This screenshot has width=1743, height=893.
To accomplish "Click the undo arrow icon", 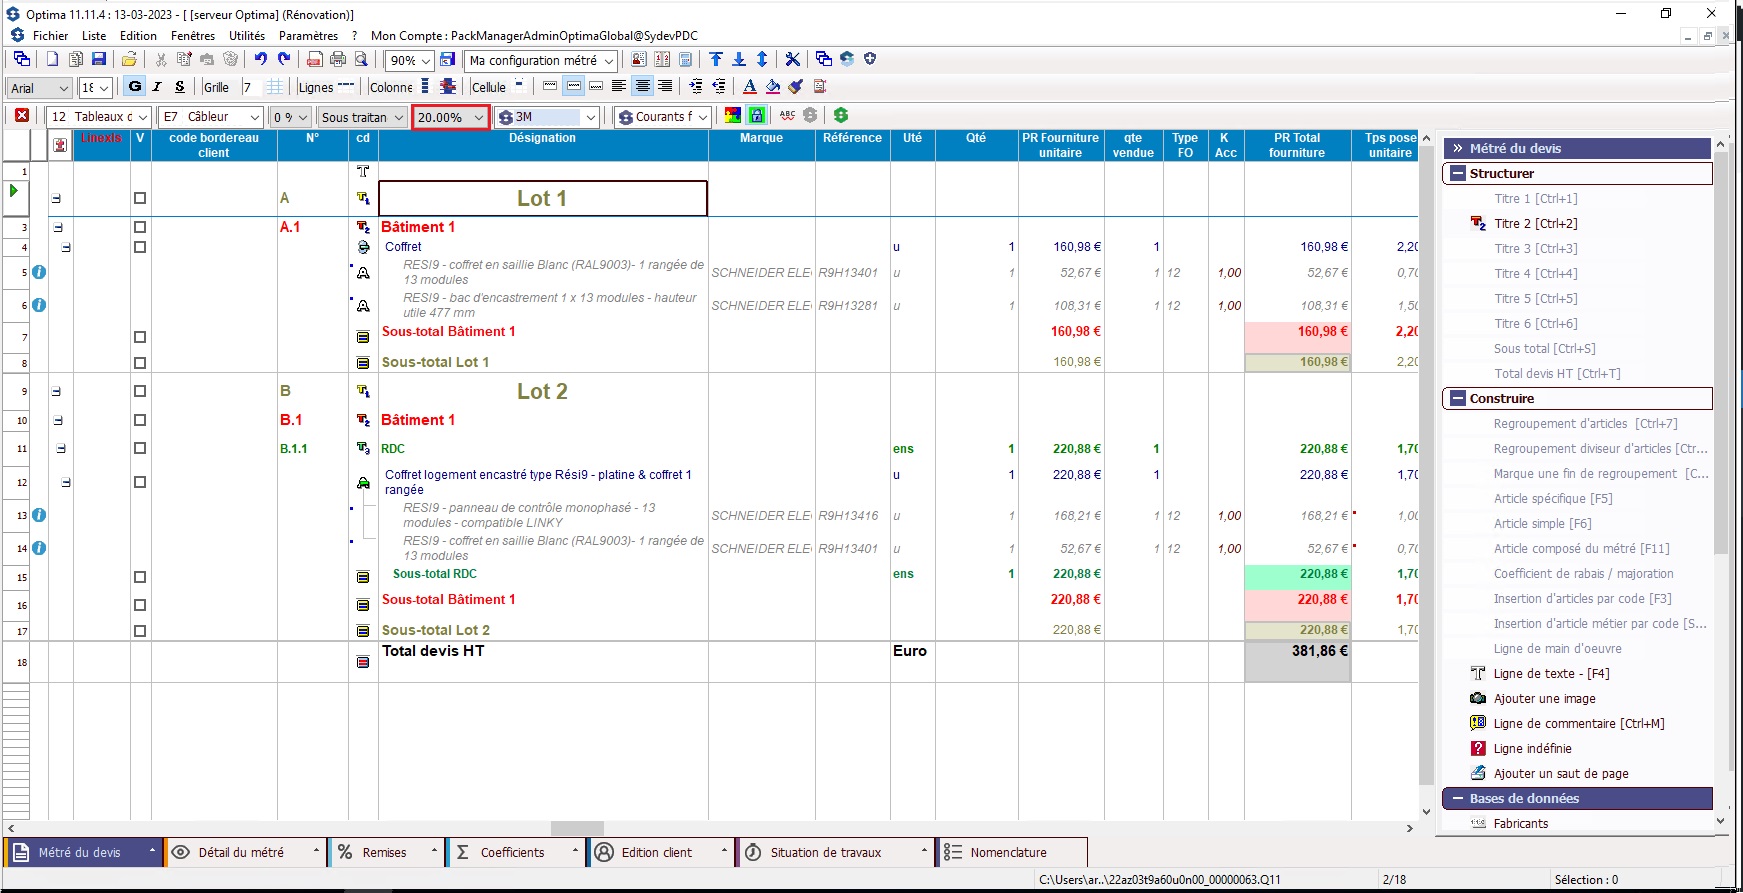I will point(260,60).
